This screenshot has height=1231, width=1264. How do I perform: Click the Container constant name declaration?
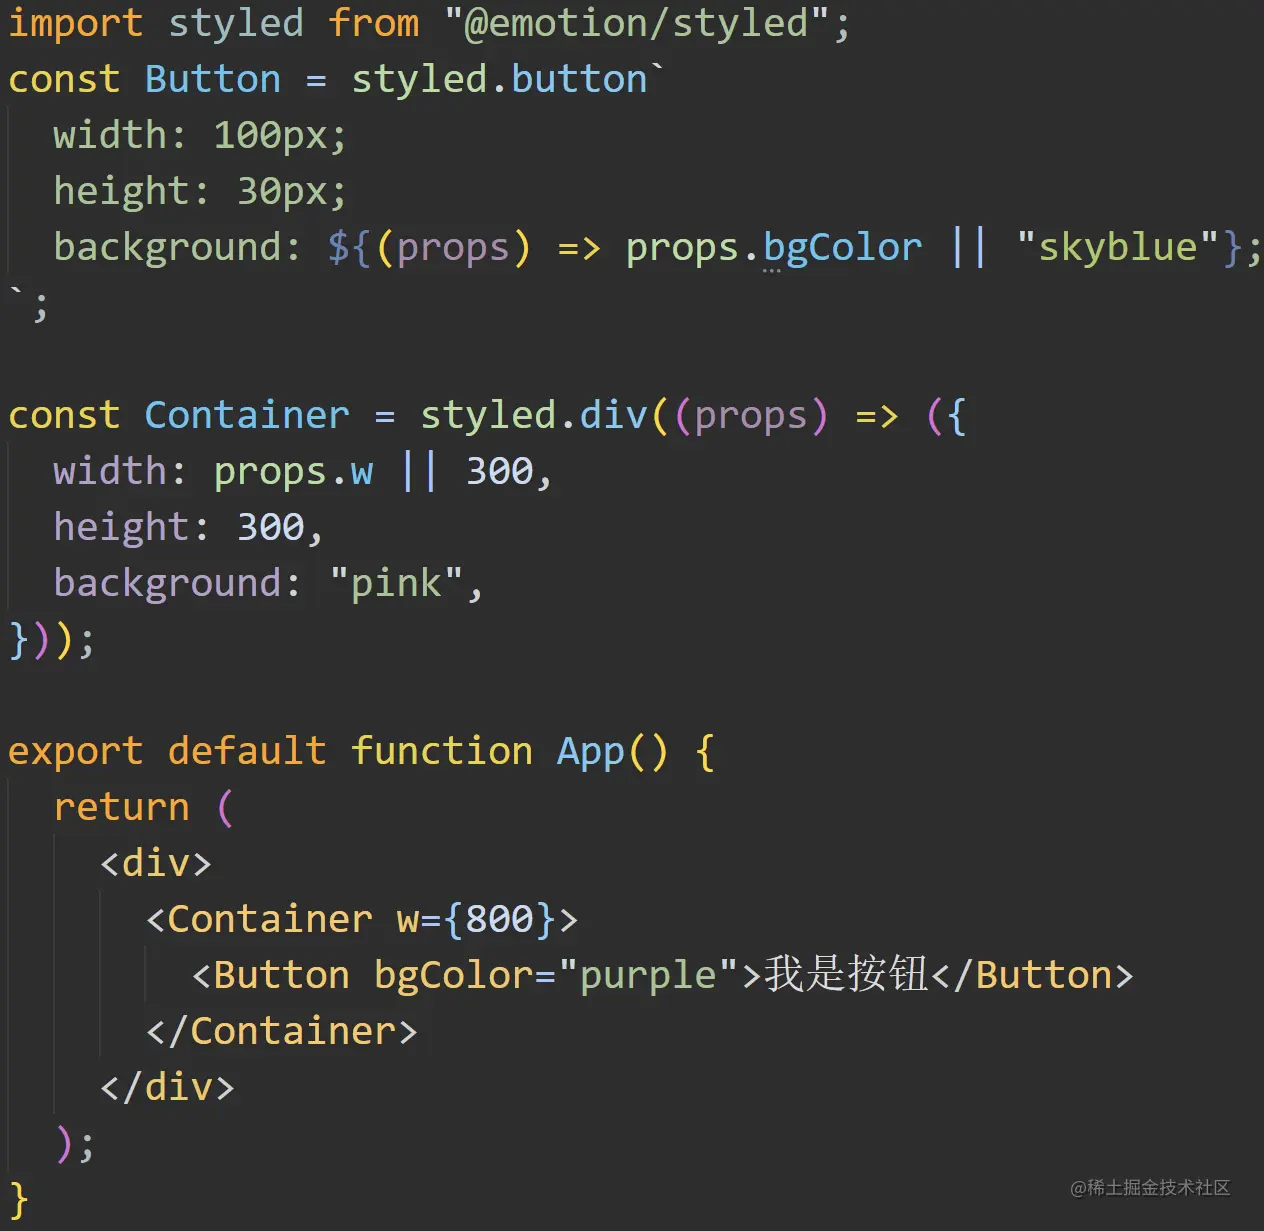[247, 415]
